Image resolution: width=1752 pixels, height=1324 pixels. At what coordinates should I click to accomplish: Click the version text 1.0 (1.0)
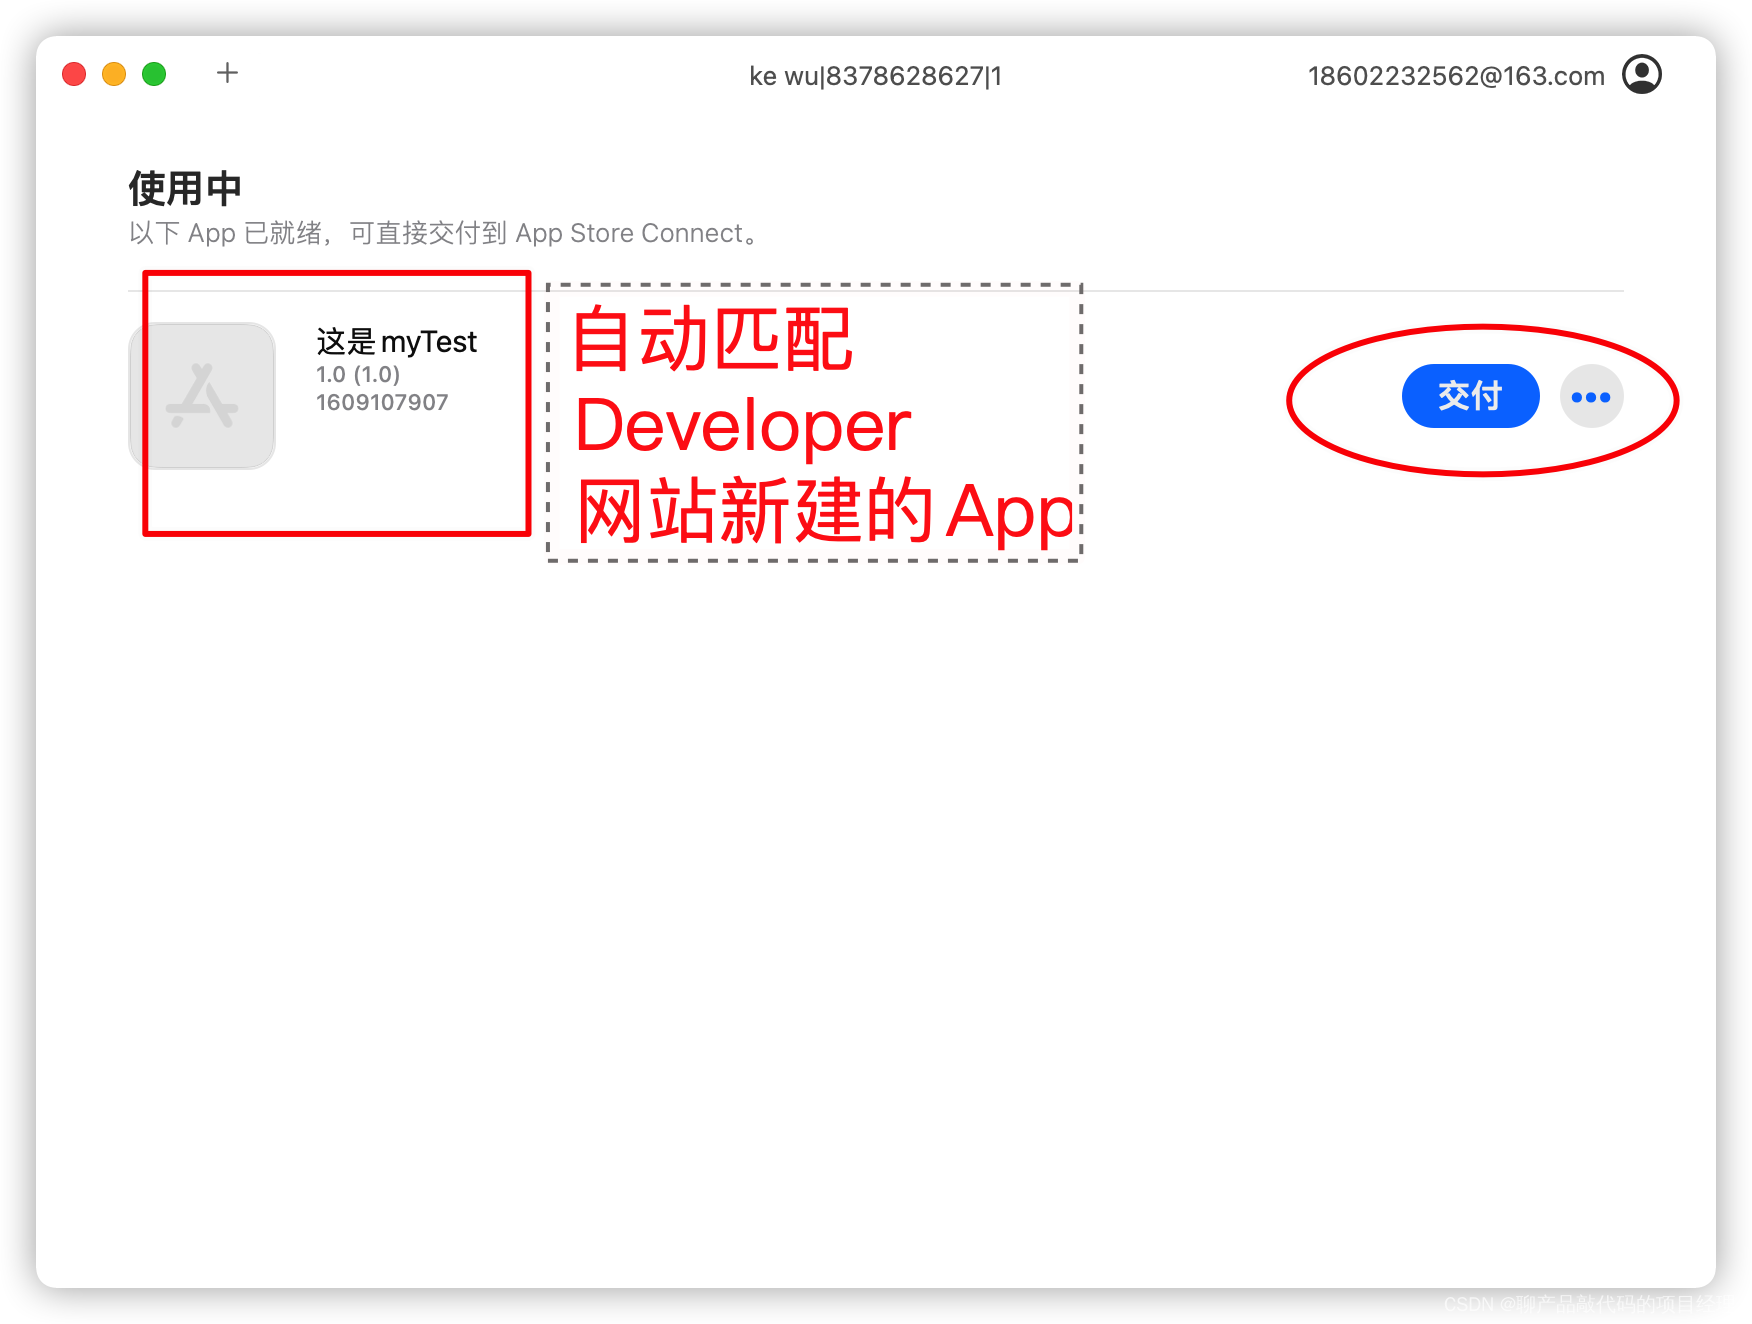click(x=358, y=374)
